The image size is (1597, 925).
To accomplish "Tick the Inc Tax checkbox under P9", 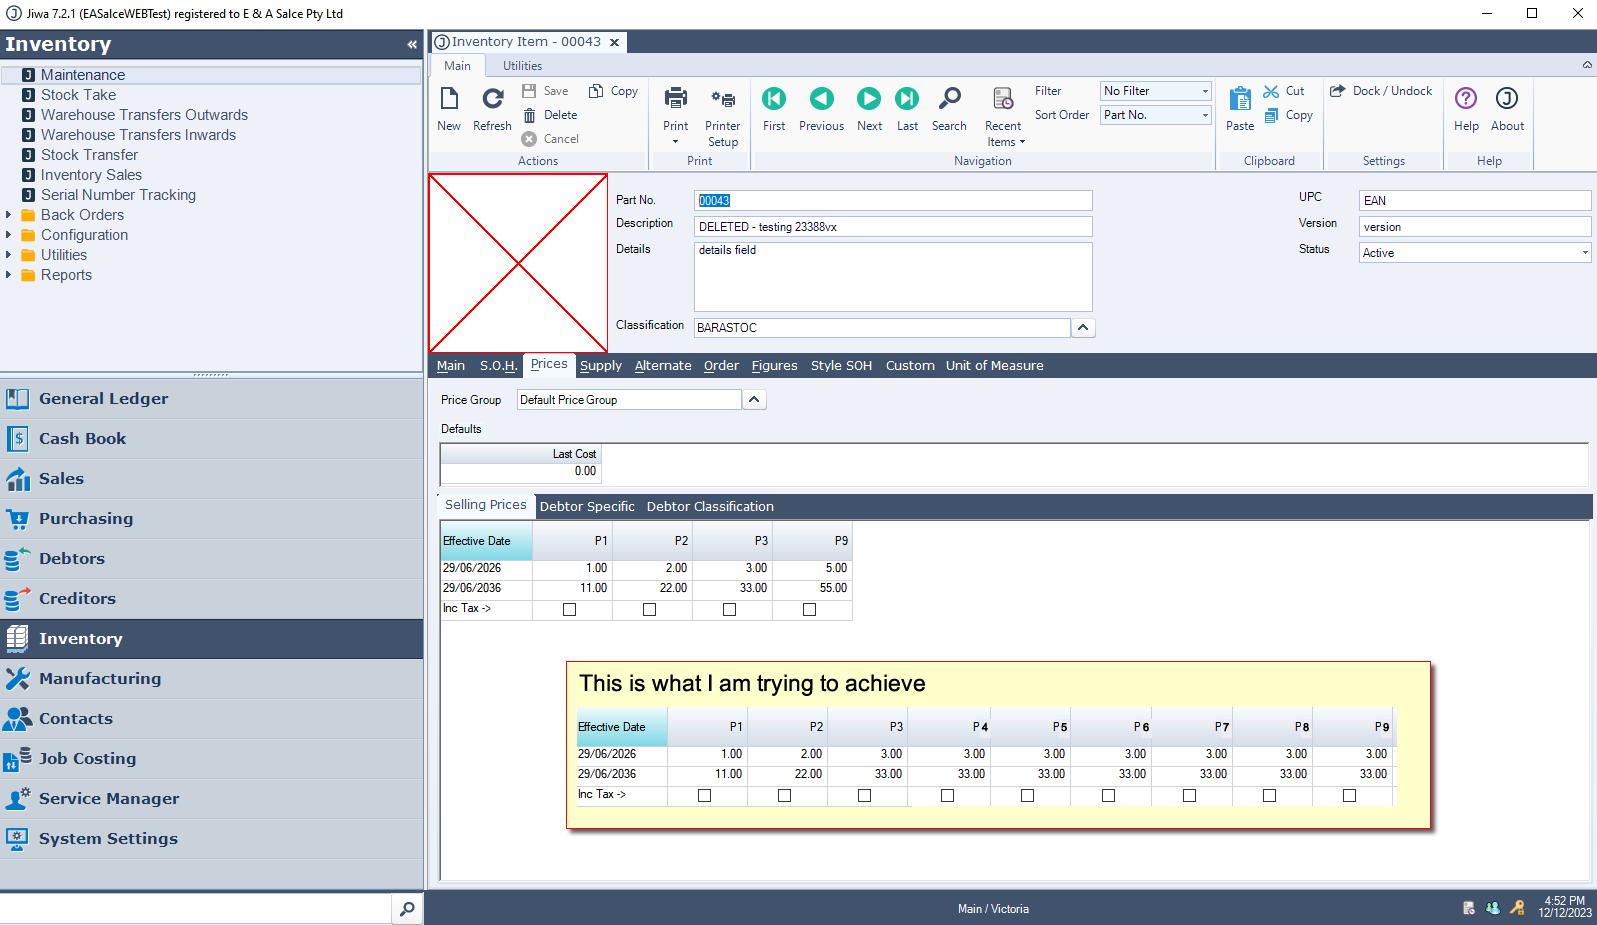I will pos(810,609).
